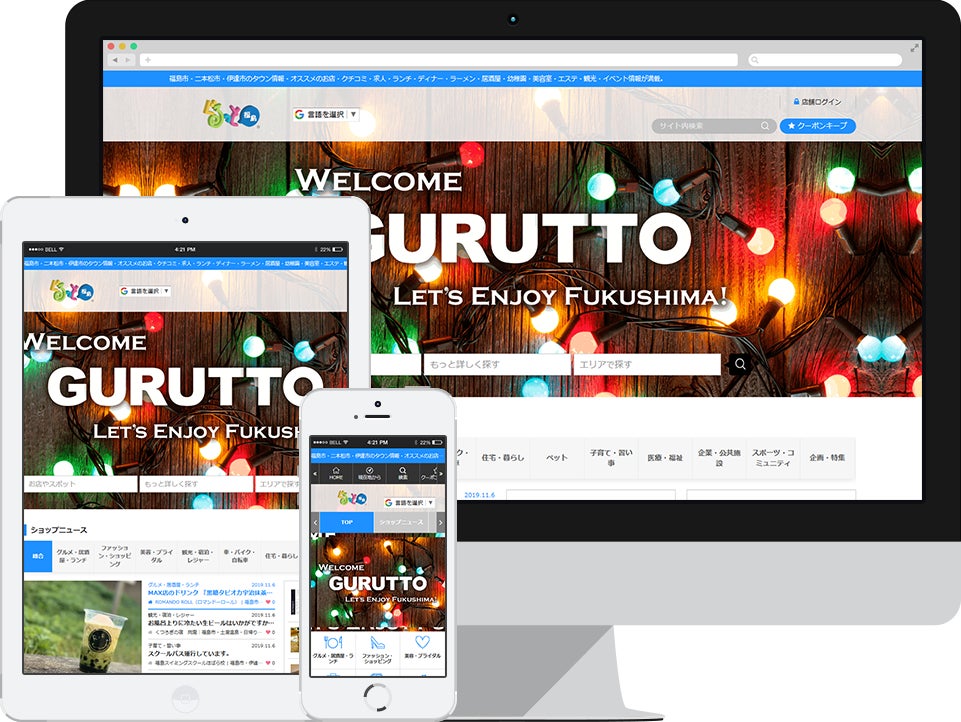The height and width of the screenshot is (722, 961).
Task: Open the tapioca drink news thumbnail on tablet
Action: [x=82, y=626]
